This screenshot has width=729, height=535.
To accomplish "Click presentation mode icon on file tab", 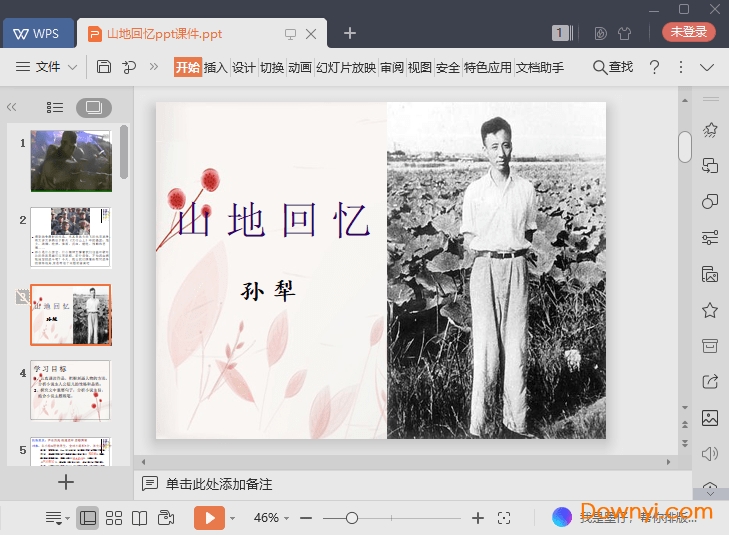I will [x=290, y=34].
